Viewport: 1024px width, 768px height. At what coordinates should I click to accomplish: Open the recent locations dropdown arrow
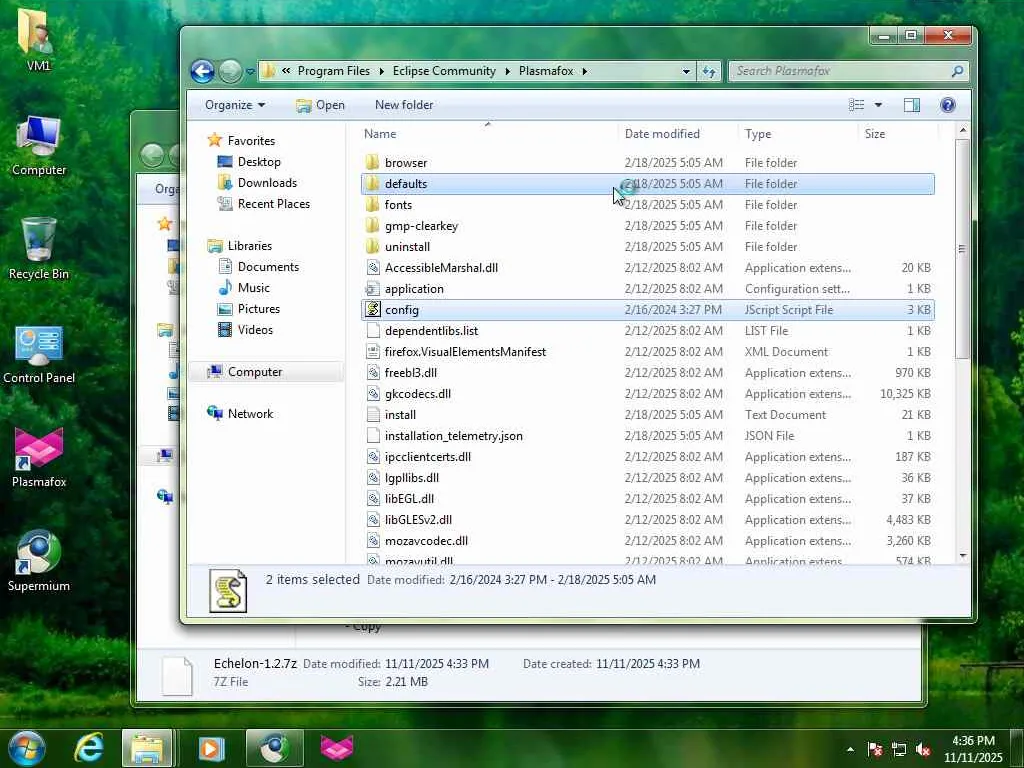[x=250, y=71]
